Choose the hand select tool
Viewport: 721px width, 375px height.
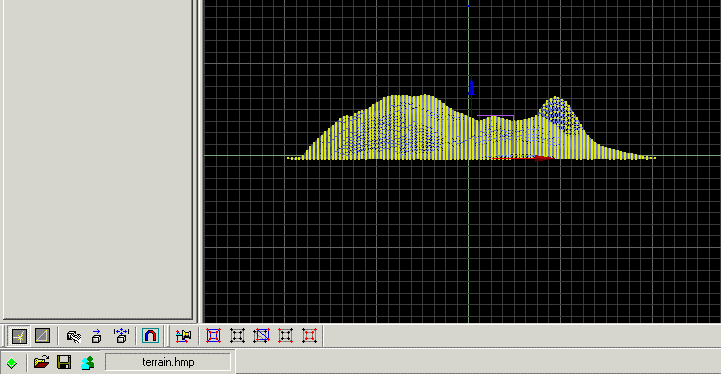tap(74, 336)
